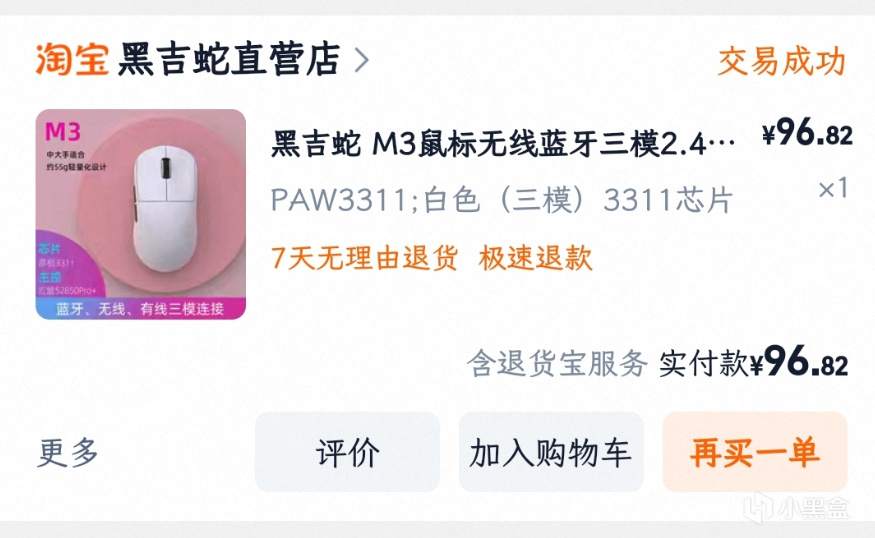Screen dimensions: 875x538
Task: View the 交易成功 order status
Action: point(782,61)
